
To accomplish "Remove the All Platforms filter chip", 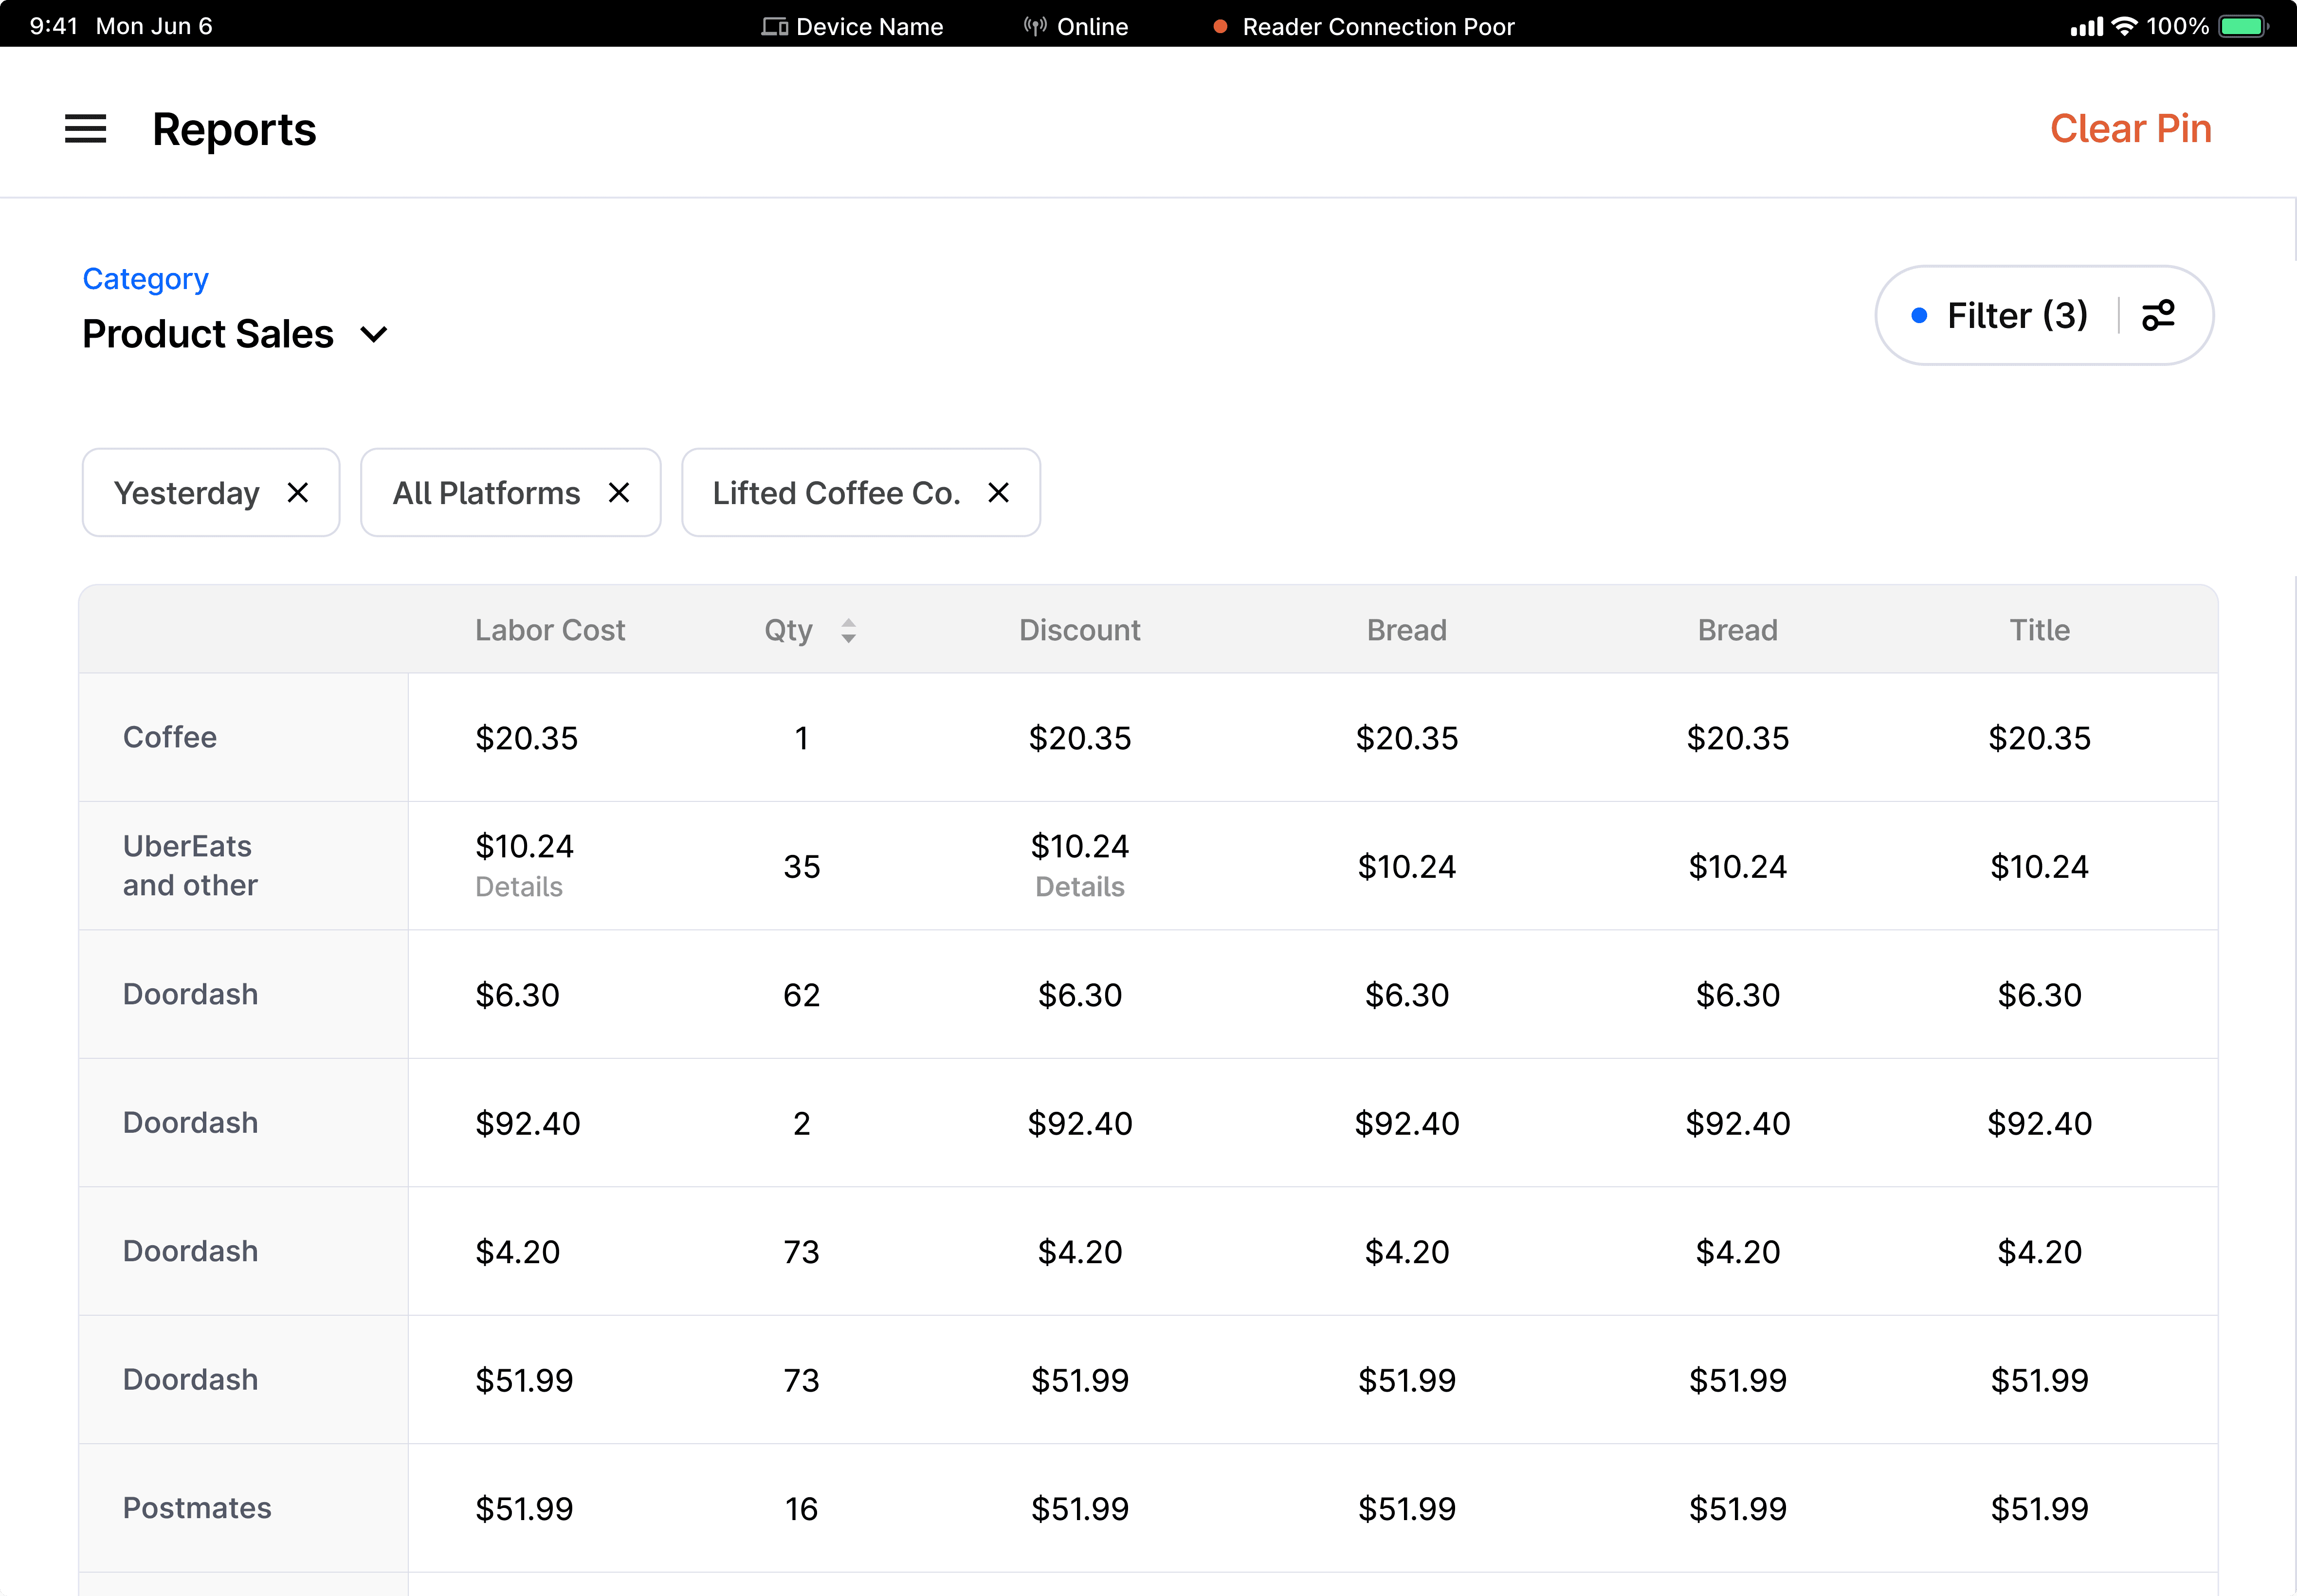I will coord(619,493).
